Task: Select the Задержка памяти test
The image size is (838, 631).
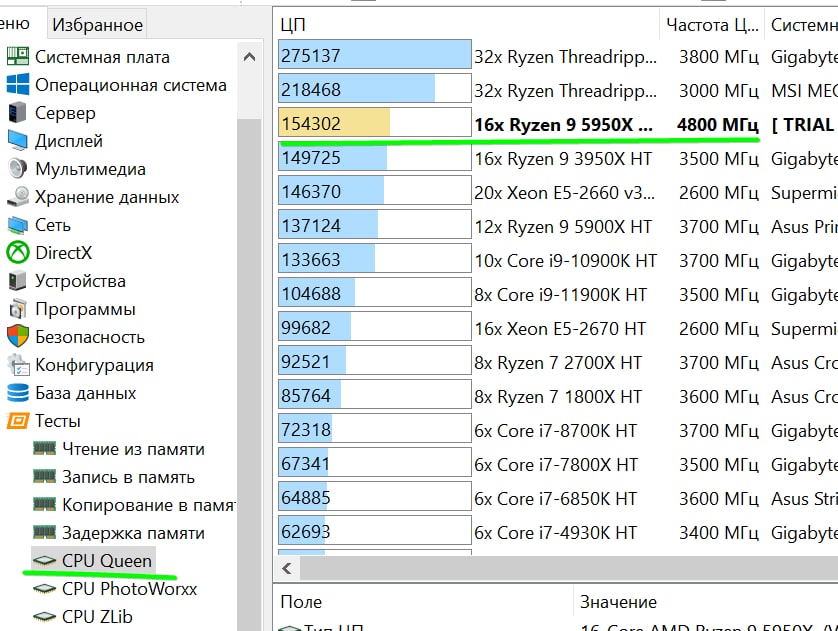Action: [x=133, y=533]
